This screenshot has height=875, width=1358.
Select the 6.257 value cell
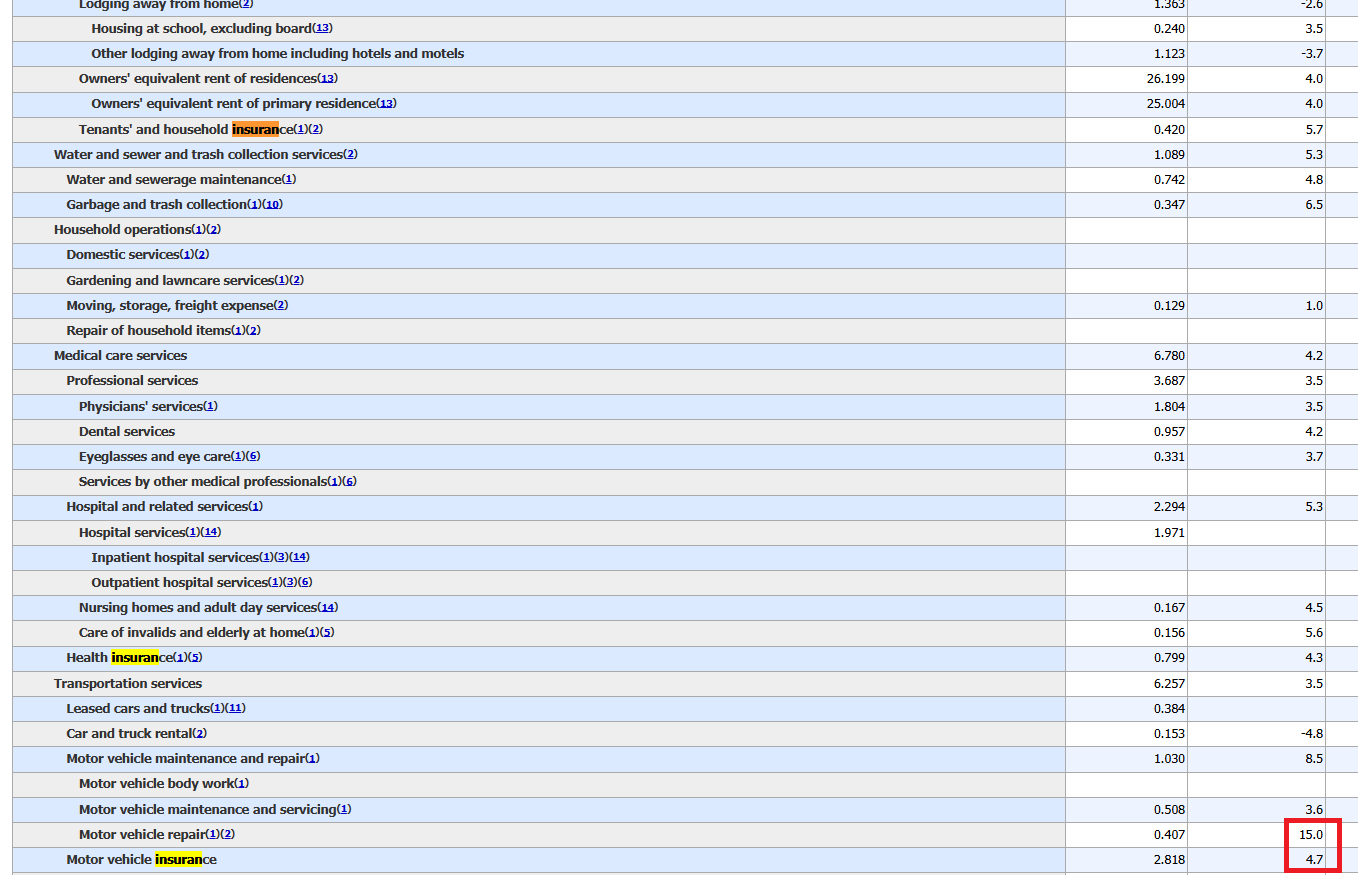tap(1126, 683)
